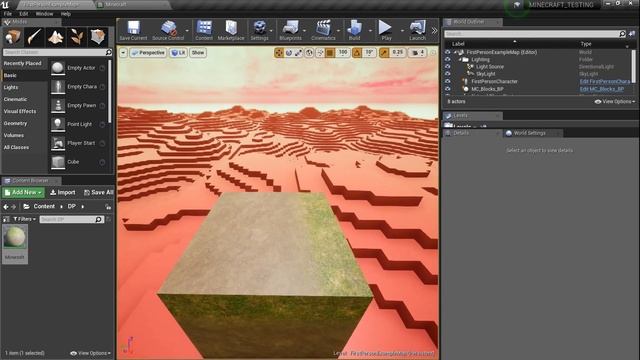Screen dimensions: 640x360
Task: Open the Perspective view mode menu
Action: pyautogui.click(x=148, y=53)
